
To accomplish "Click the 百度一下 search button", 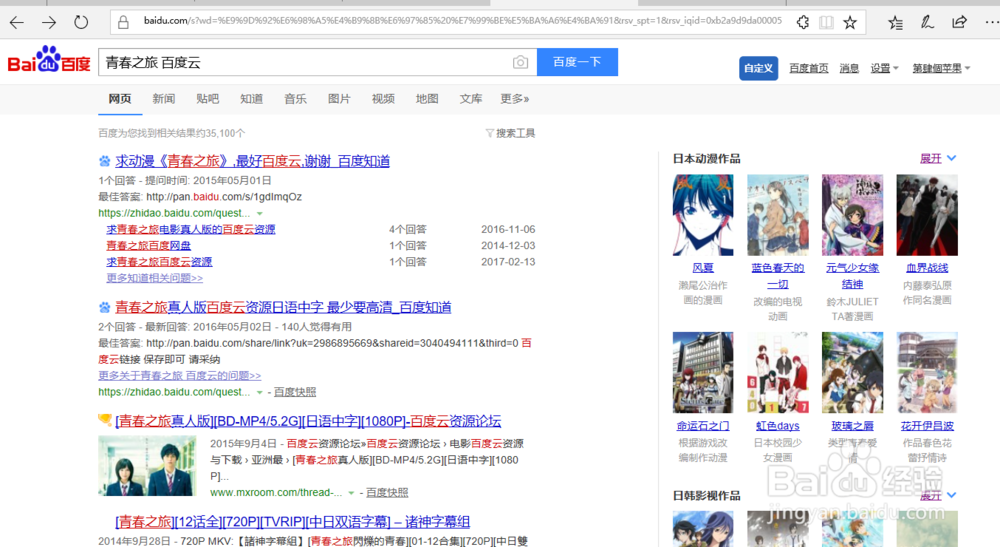I will (577, 62).
